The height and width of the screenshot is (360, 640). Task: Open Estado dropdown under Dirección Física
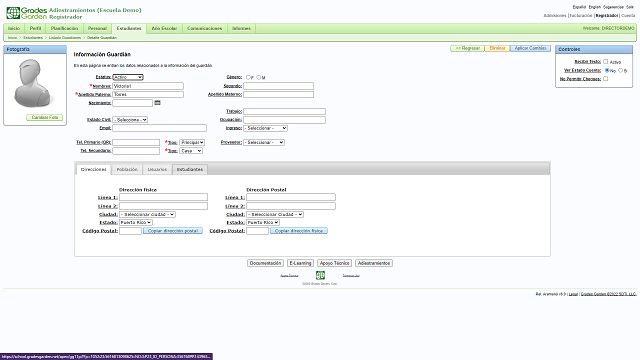(136, 222)
